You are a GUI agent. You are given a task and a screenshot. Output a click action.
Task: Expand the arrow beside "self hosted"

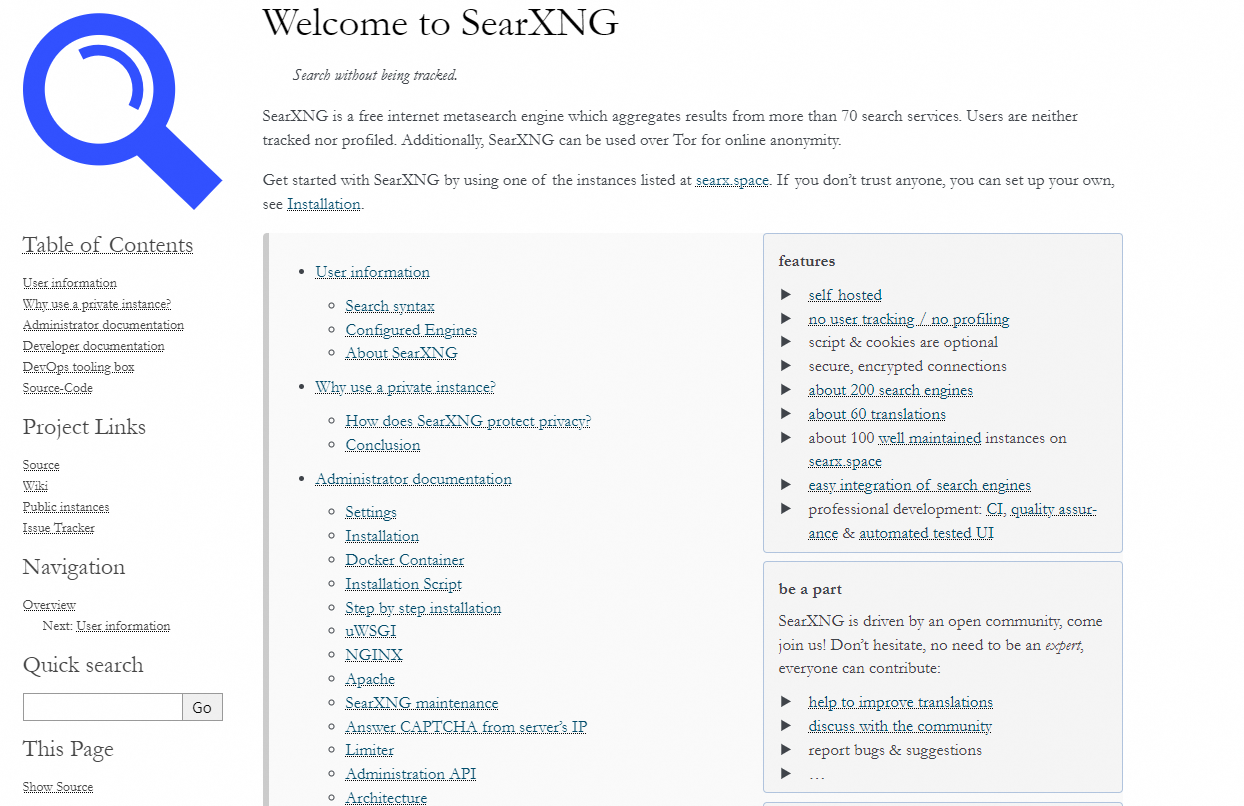coord(786,294)
